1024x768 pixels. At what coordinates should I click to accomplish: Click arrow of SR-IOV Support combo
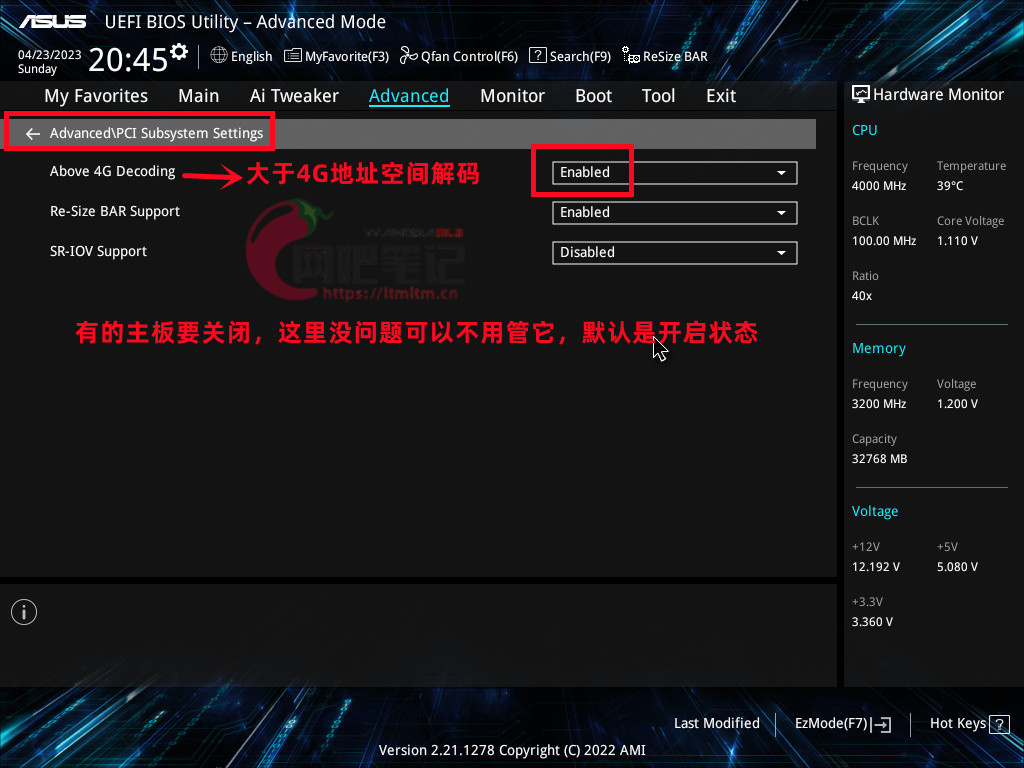pyautogui.click(x=781, y=253)
